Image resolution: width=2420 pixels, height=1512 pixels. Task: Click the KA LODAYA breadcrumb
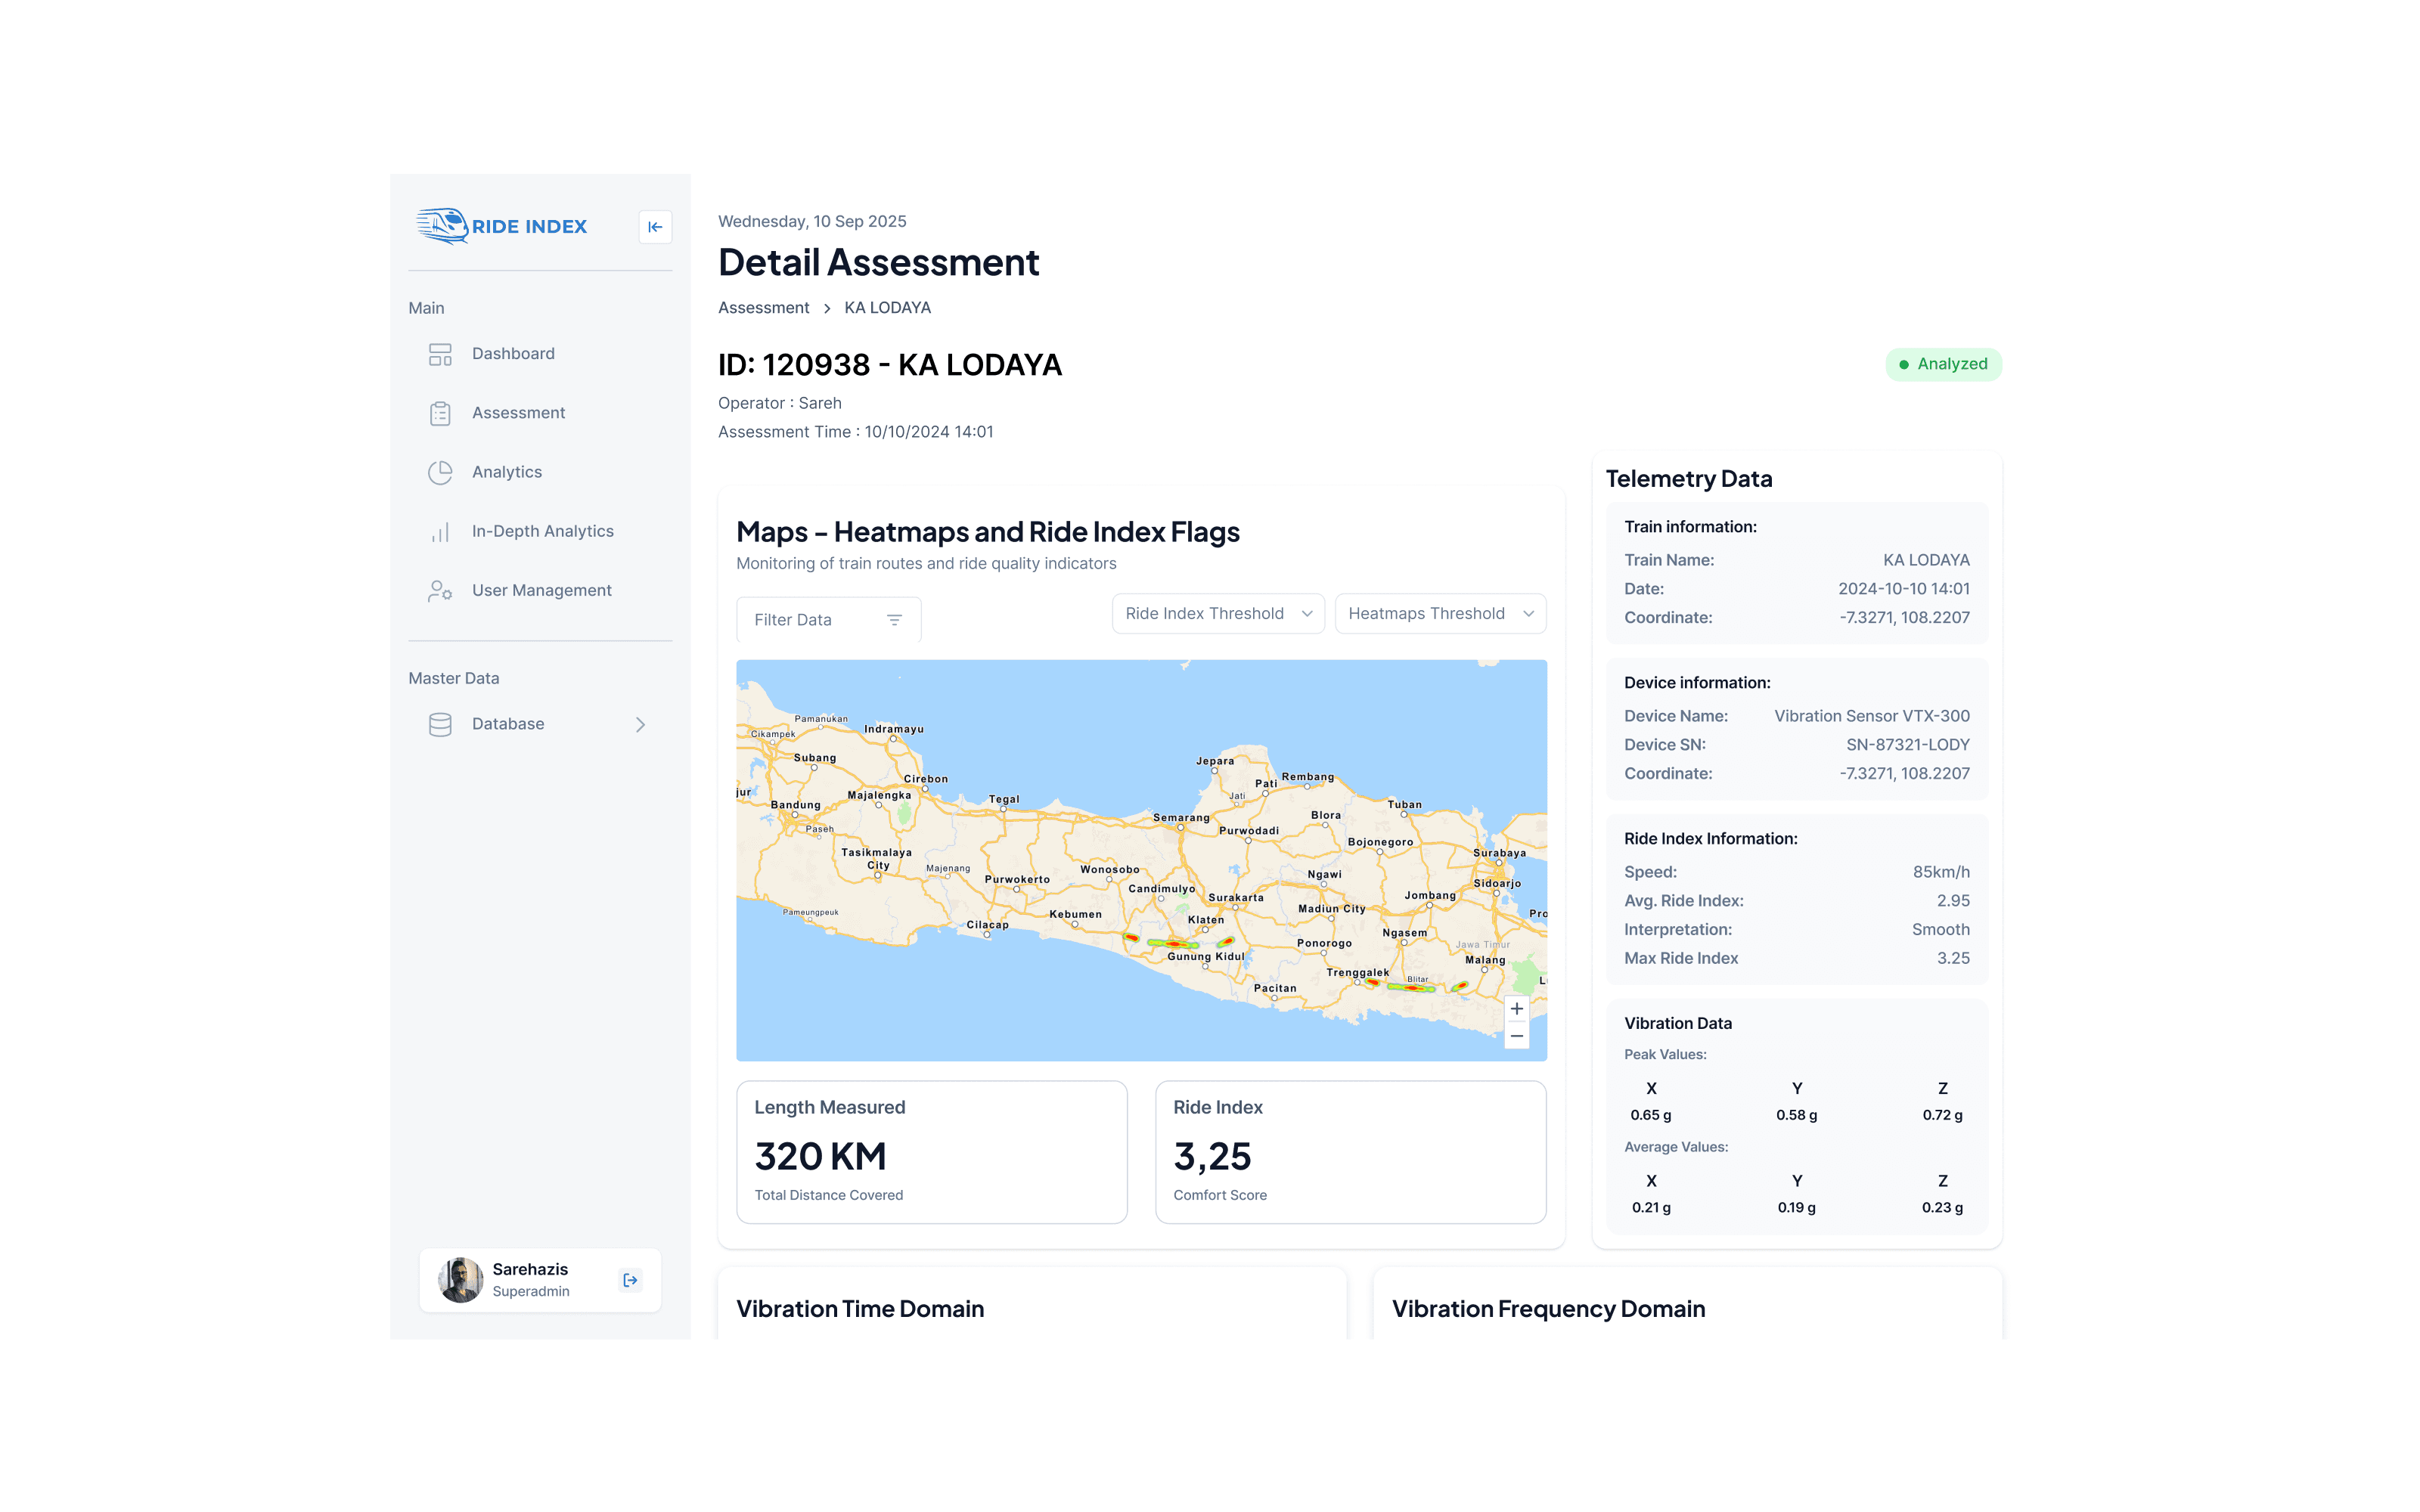887,308
